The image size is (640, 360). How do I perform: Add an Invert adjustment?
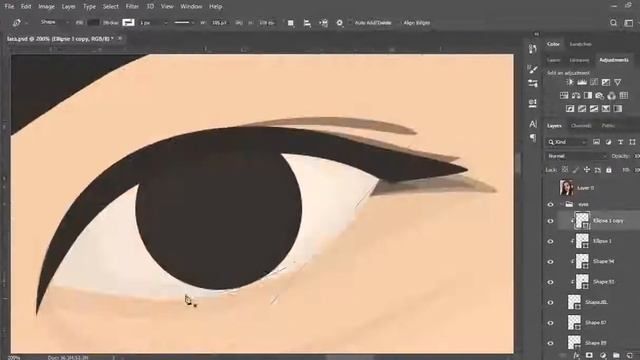click(x=570, y=109)
